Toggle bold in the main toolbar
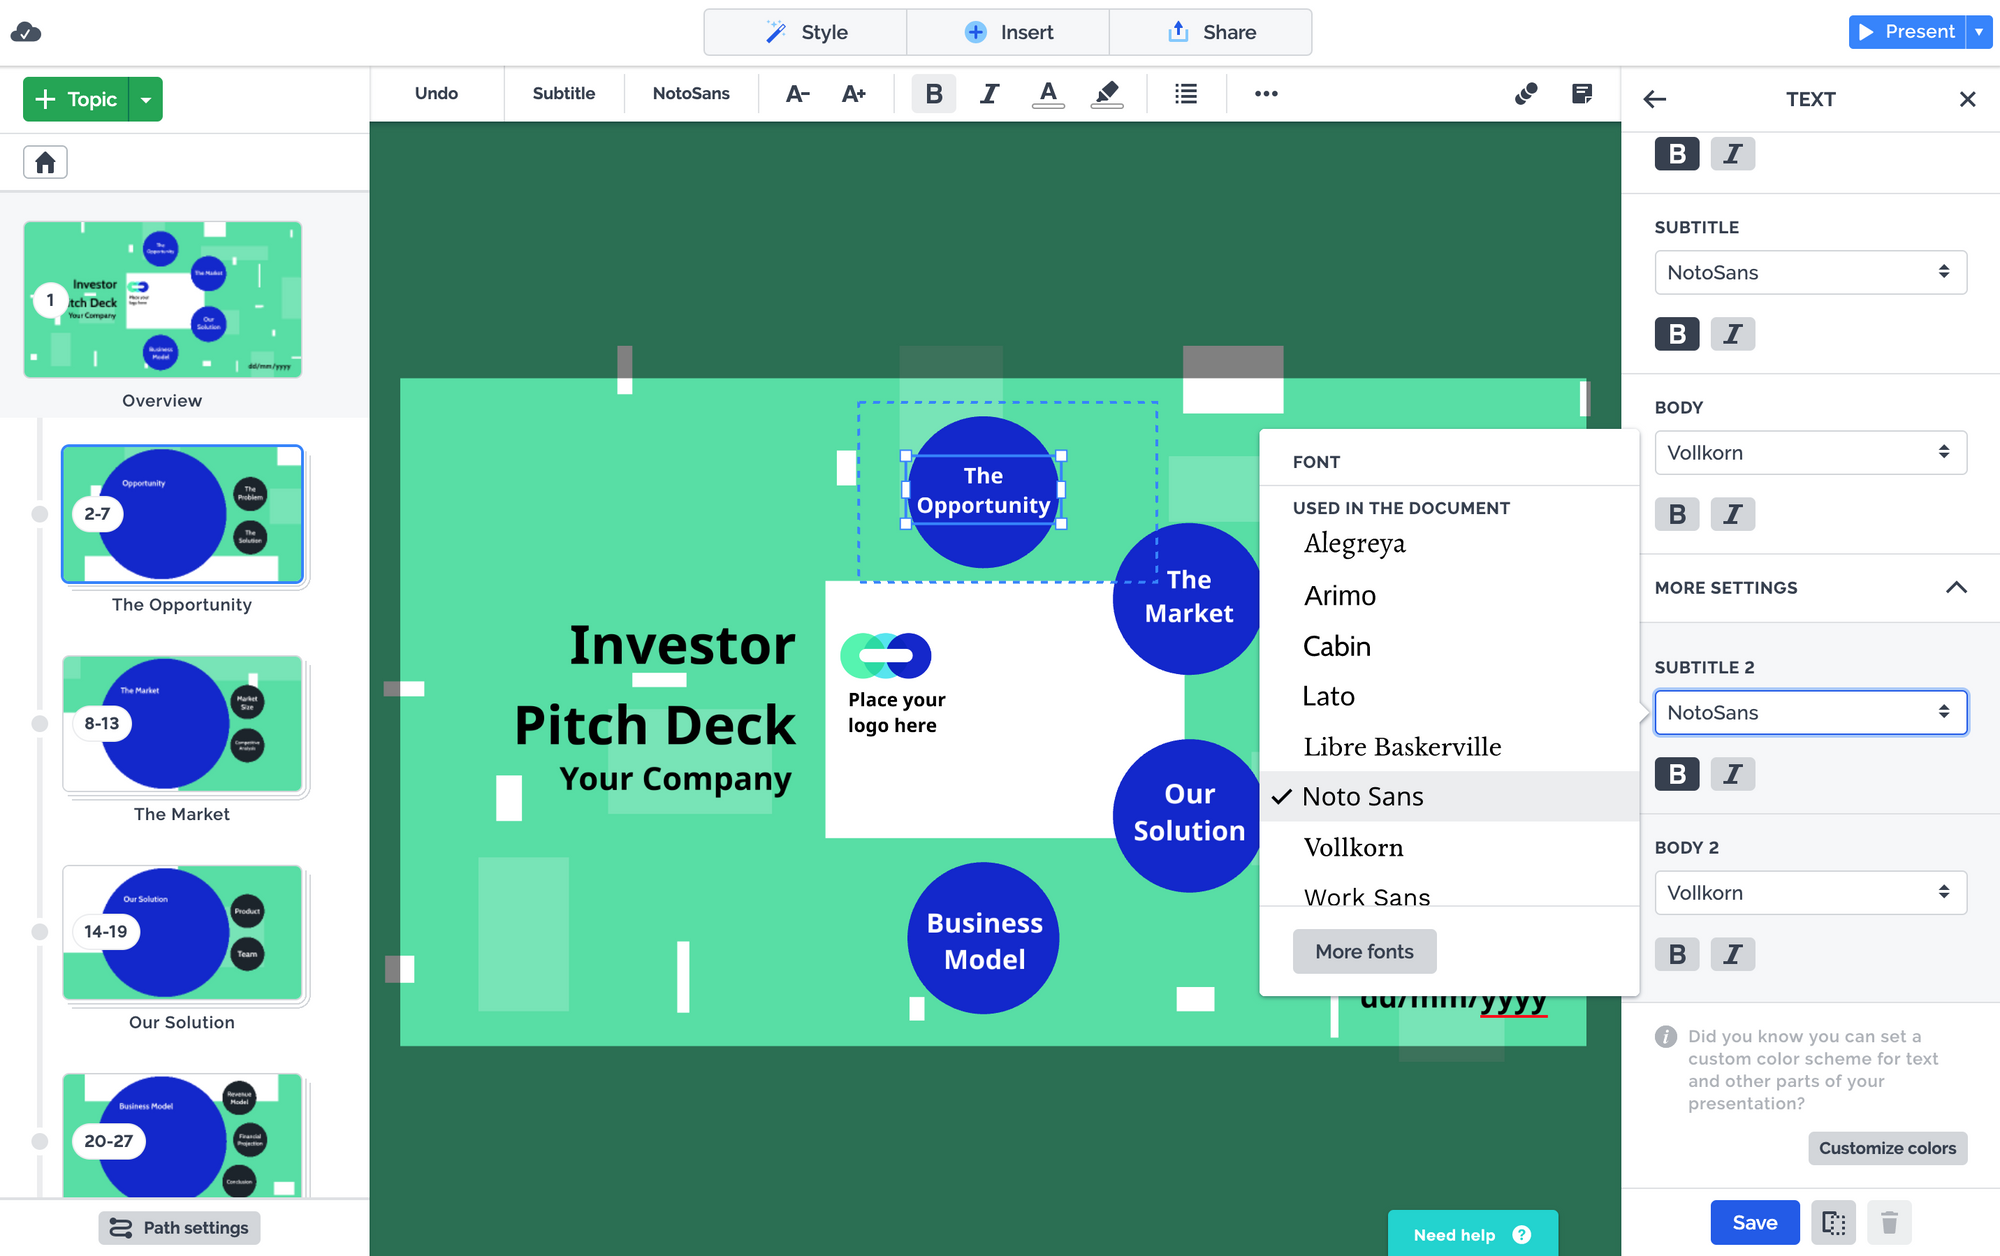The width and height of the screenshot is (2000, 1256). click(933, 93)
